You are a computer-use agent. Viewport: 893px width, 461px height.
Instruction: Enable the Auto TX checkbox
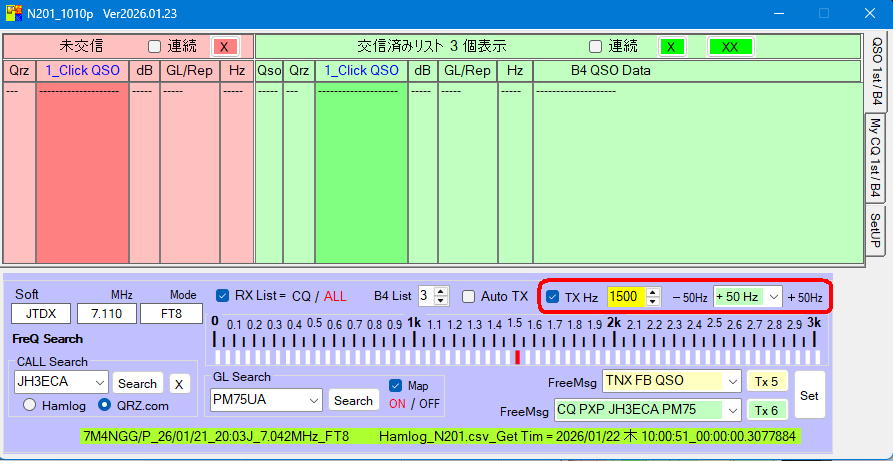(468, 296)
